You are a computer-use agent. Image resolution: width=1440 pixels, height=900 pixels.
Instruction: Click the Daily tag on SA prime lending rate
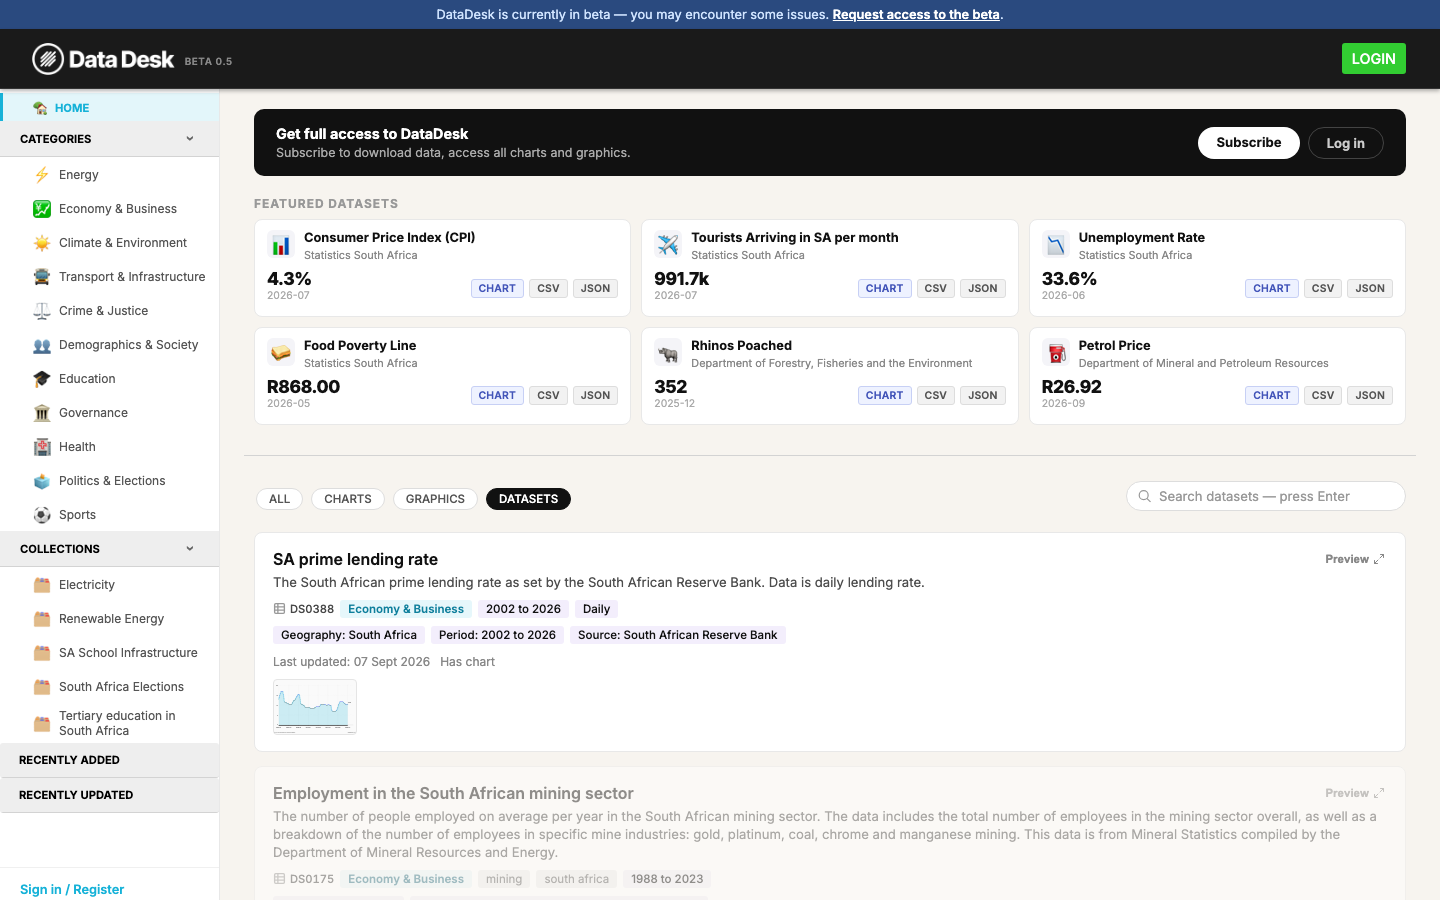pos(596,609)
